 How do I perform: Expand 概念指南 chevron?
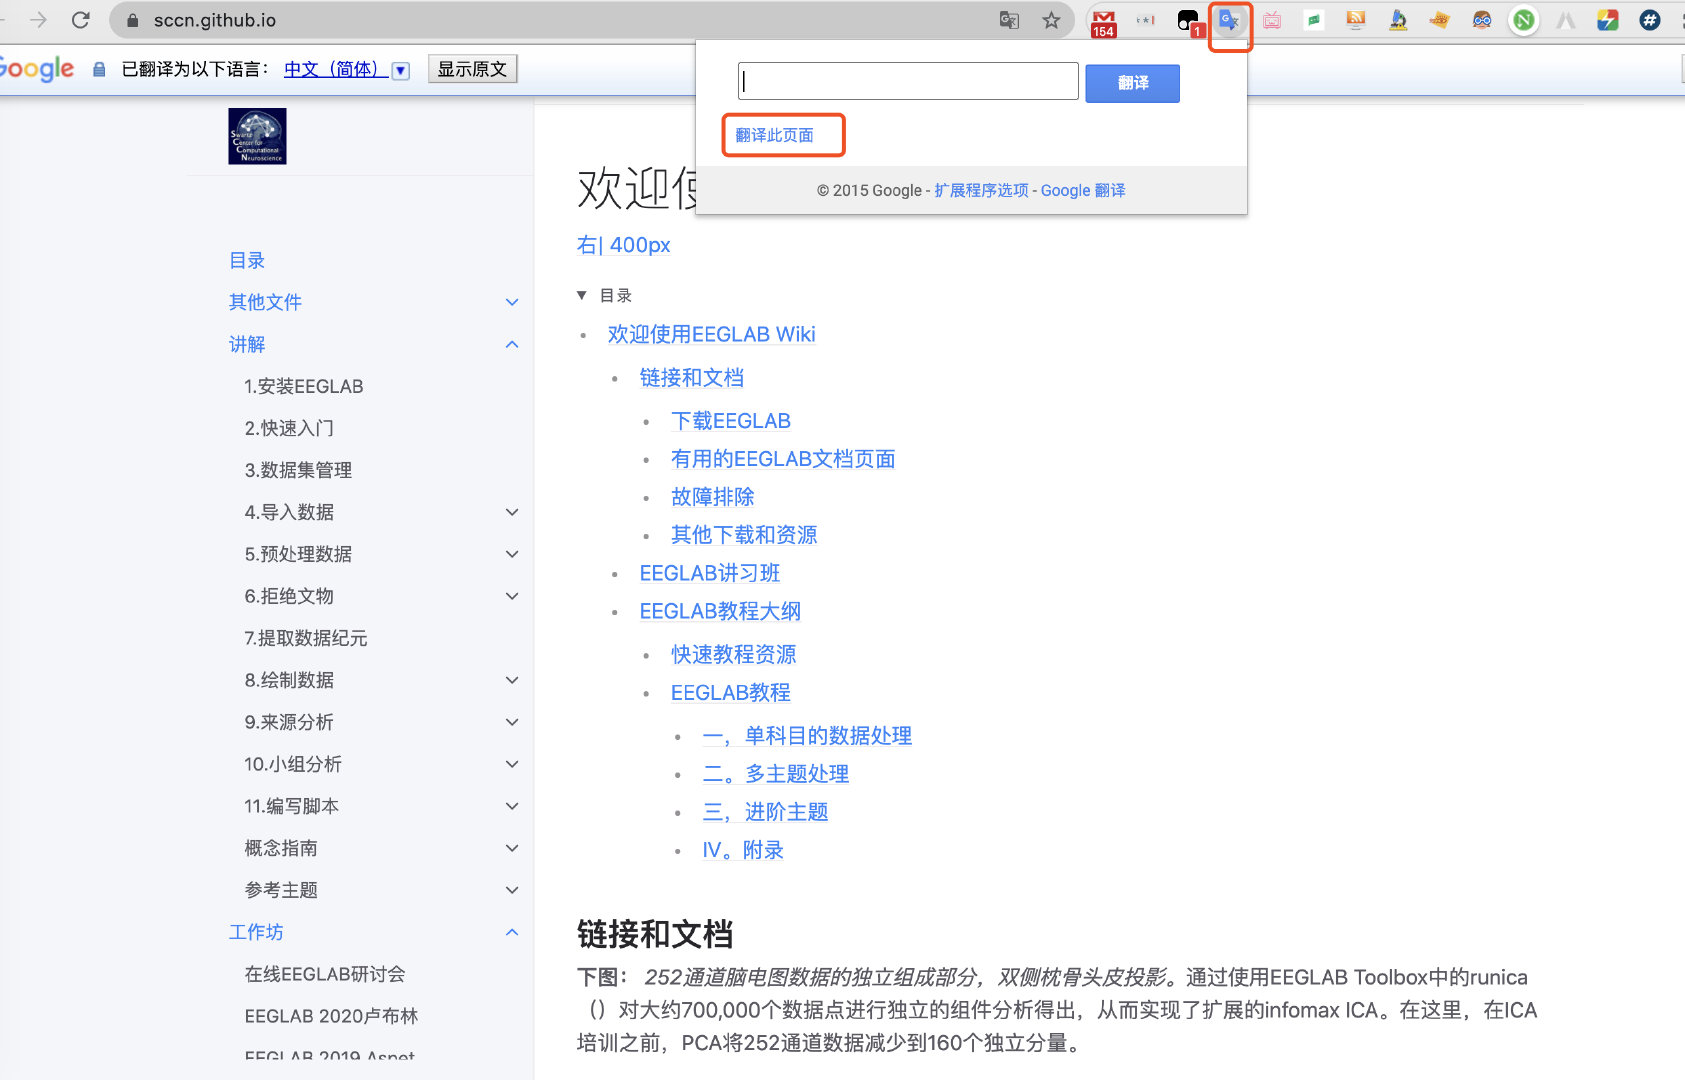[512, 848]
